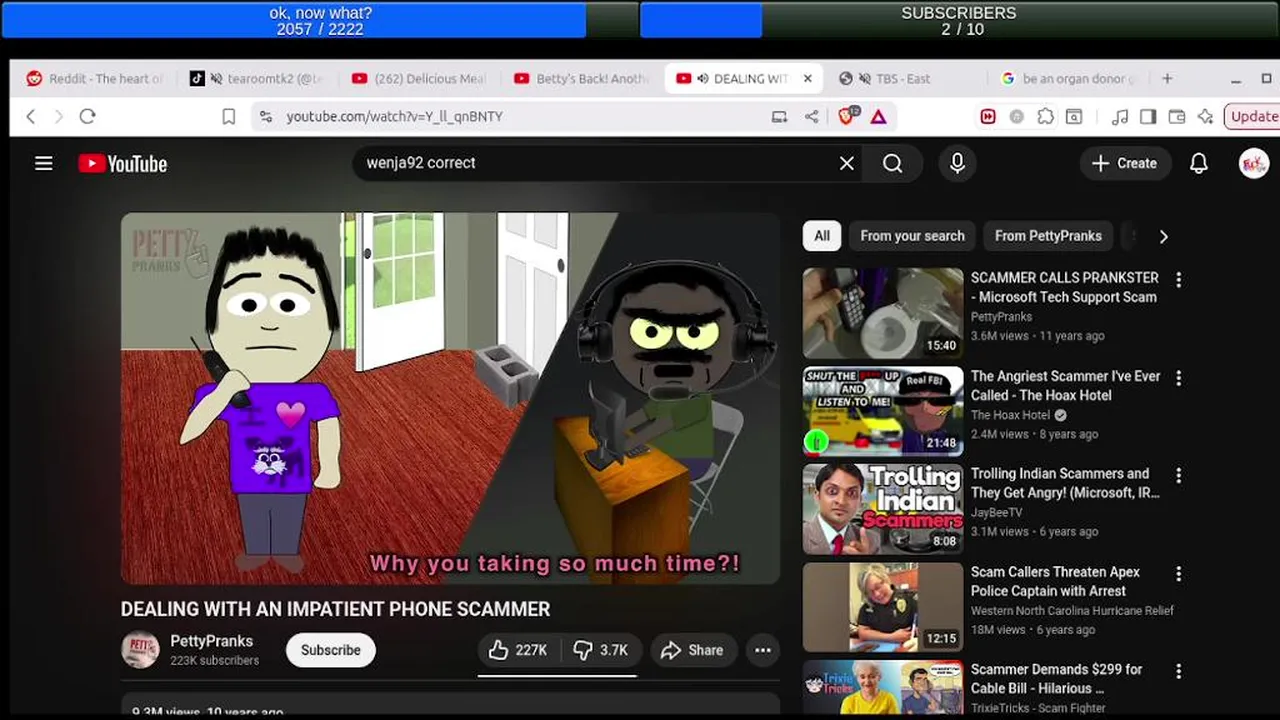Click the SUBSCRIBERS 2 / 10 progress bar
The image size is (1280, 720).
click(958, 21)
